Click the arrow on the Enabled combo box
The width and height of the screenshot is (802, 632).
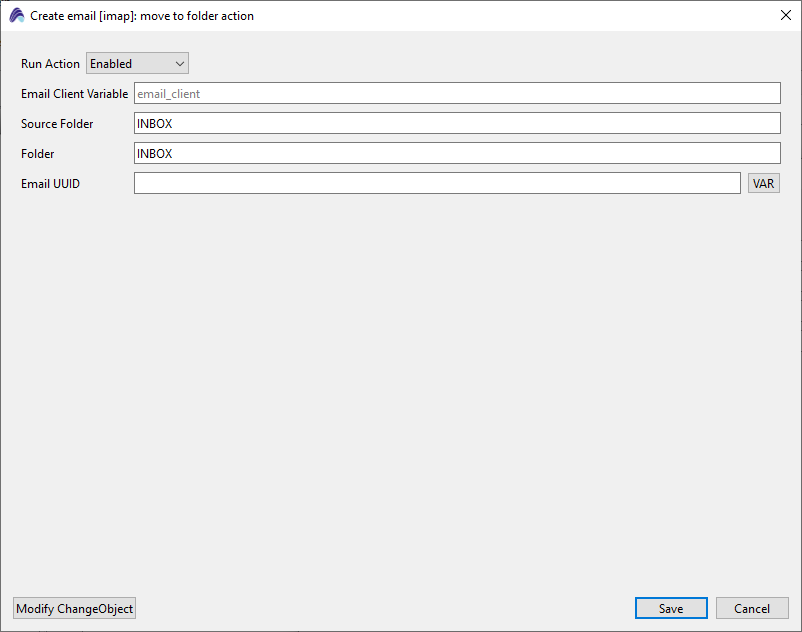pos(180,64)
